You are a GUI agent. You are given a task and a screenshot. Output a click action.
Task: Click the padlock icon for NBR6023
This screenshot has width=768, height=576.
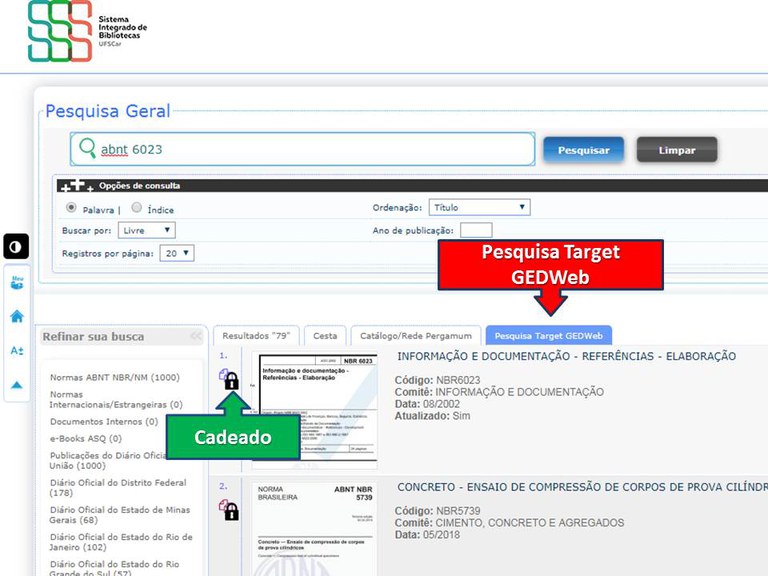pyautogui.click(x=232, y=381)
